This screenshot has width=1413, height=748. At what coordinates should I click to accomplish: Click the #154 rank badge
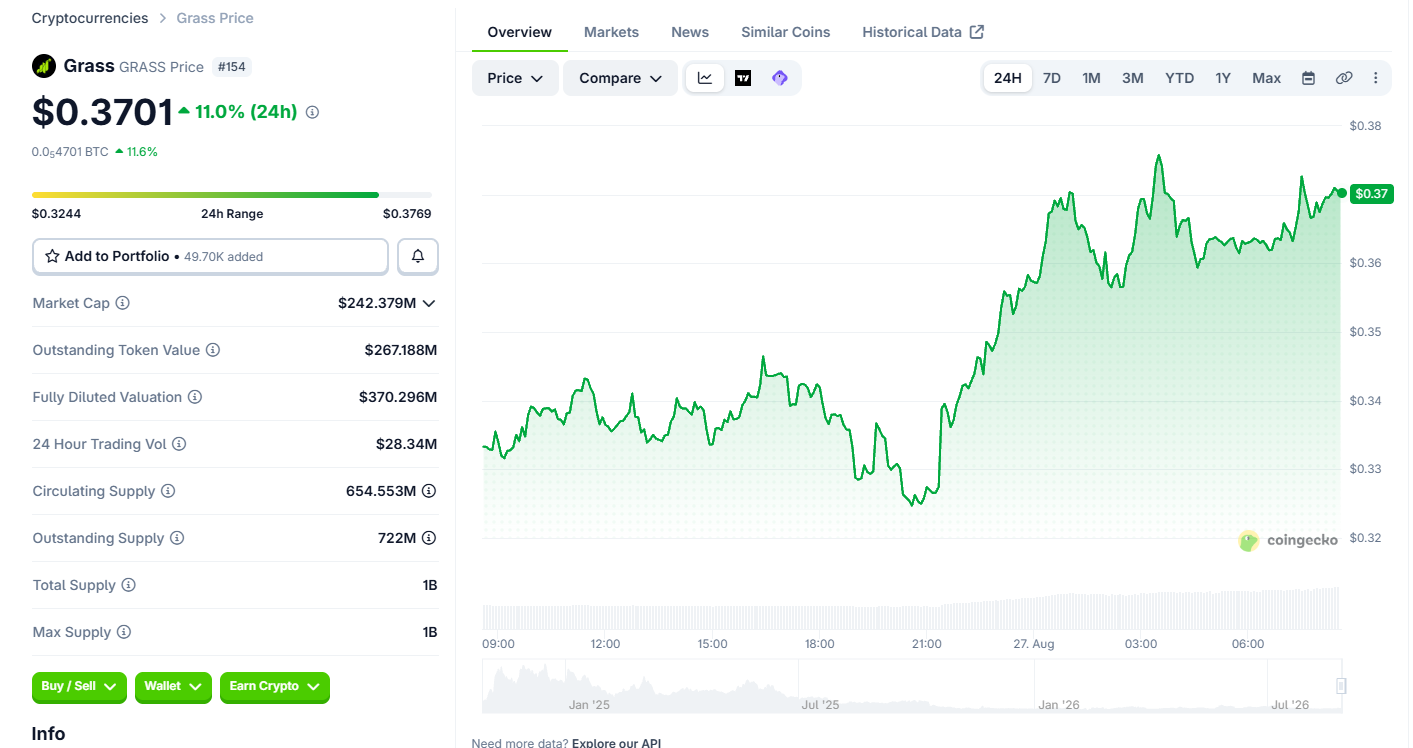pos(233,67)
